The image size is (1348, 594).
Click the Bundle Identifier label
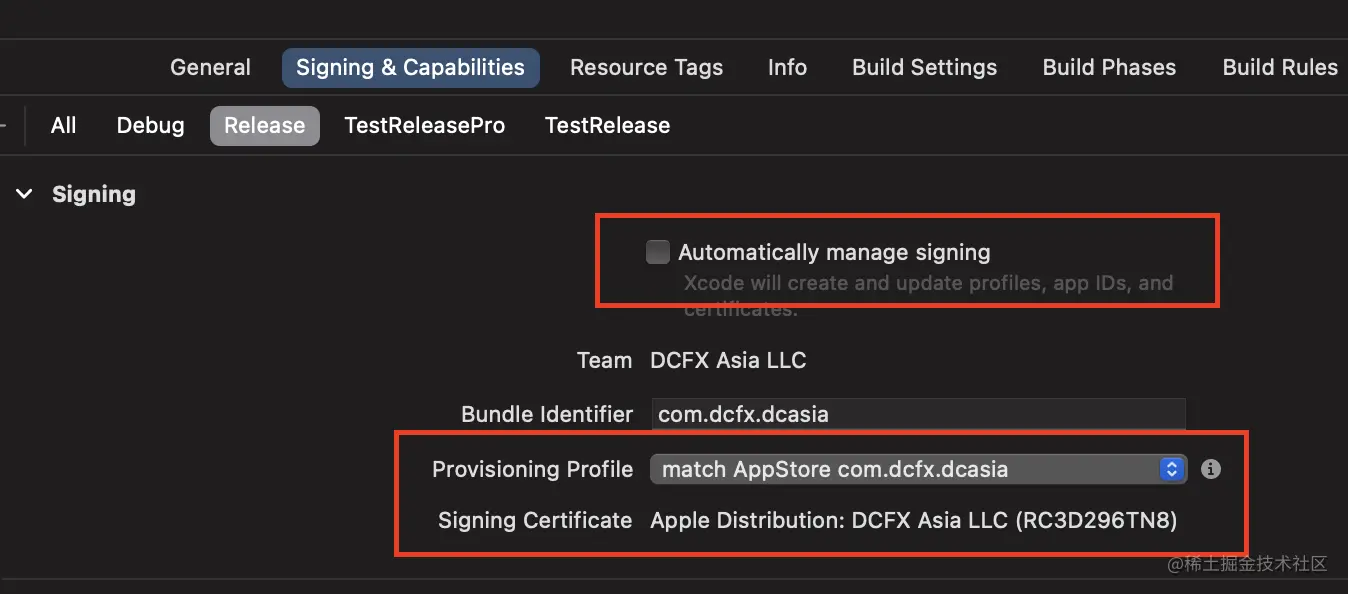[x=547, y=414]
